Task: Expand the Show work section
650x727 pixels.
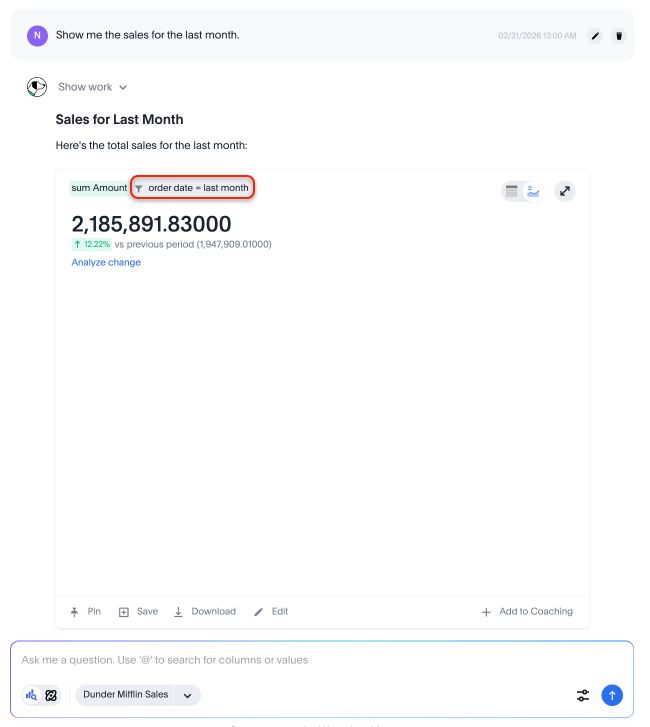Action: click(93, 87)
